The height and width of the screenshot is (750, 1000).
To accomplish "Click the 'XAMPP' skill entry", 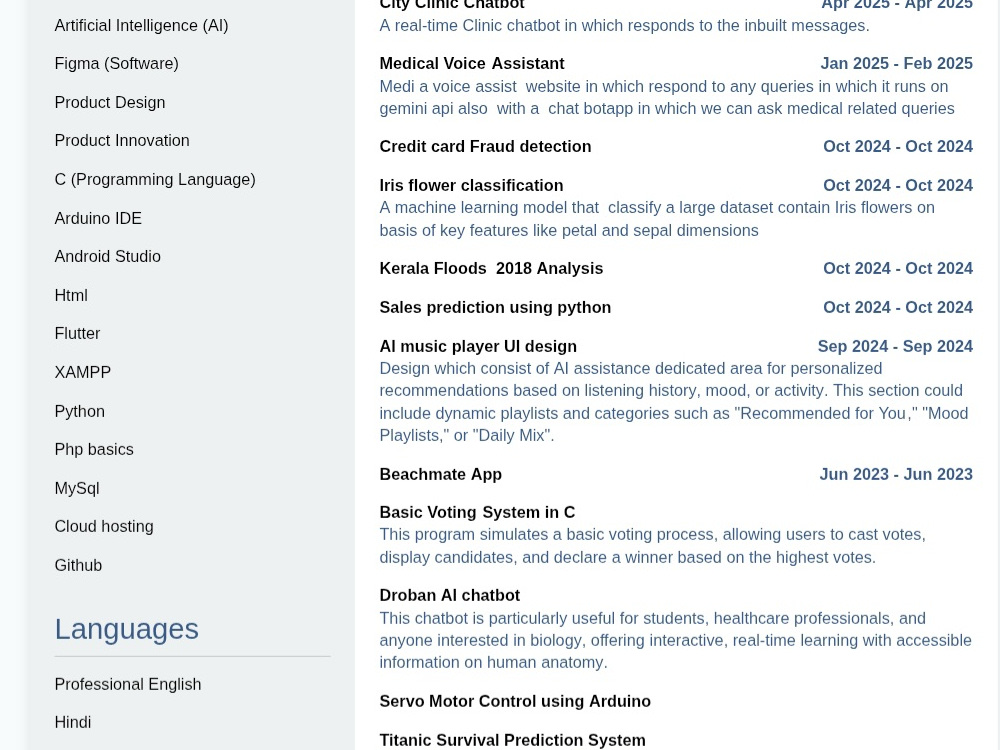I will coord(82,372).
